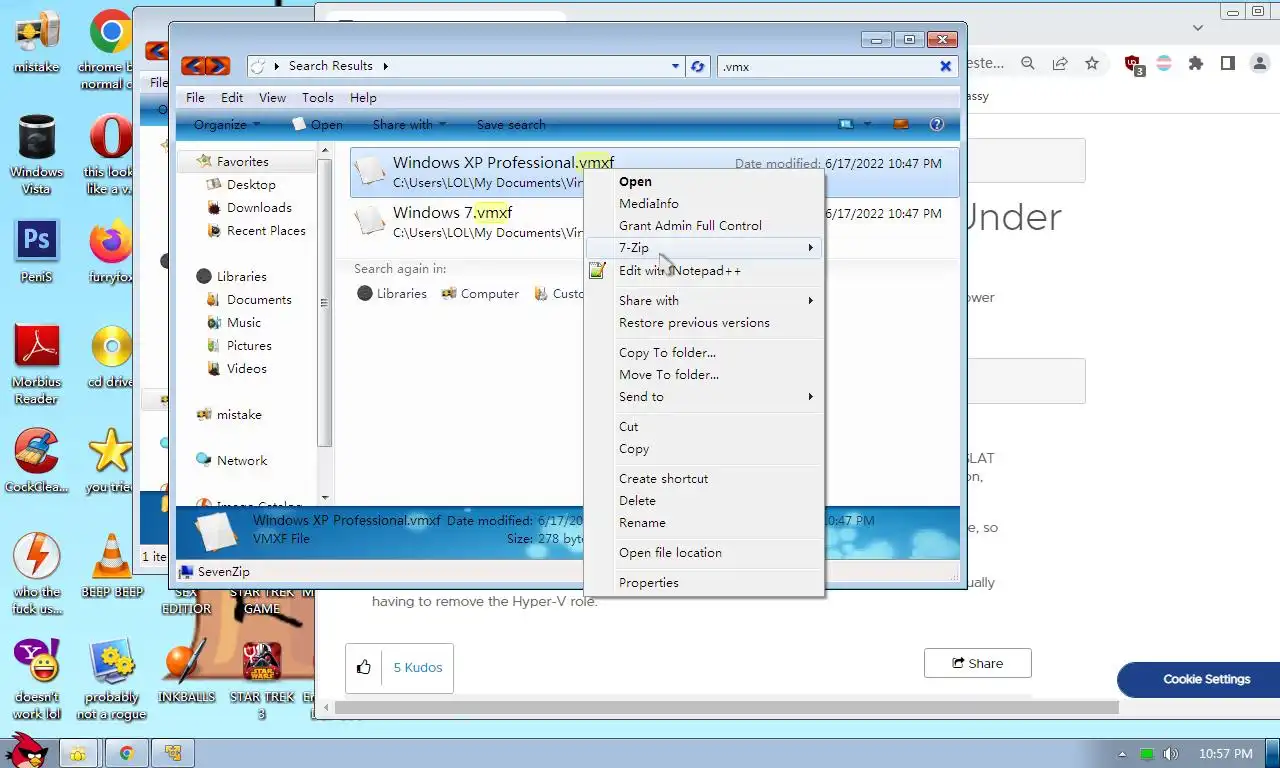Screen dimensions: 1280x768
Task: Open the cd drive desktop icon
Action: point(111,346)
